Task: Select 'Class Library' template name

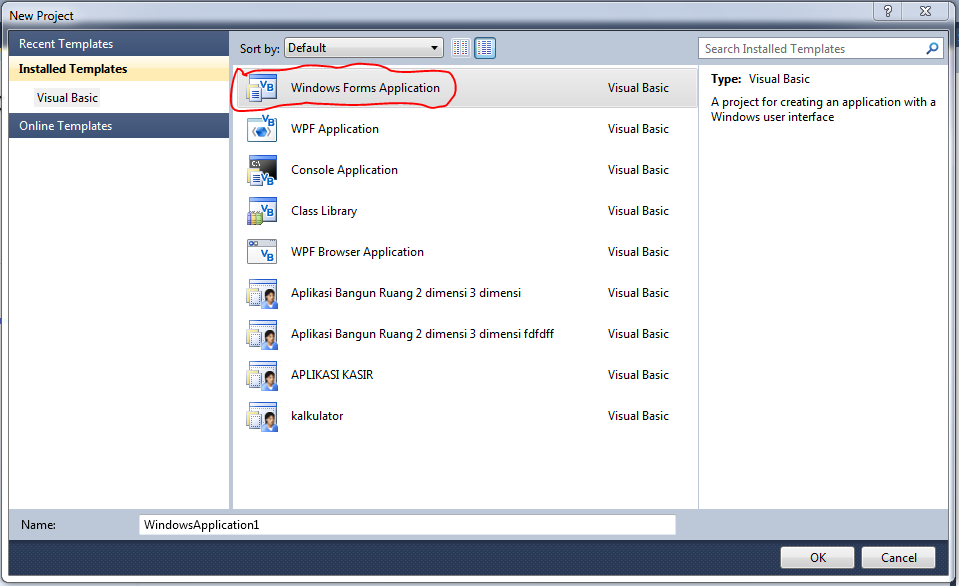Action: point(324,211)
